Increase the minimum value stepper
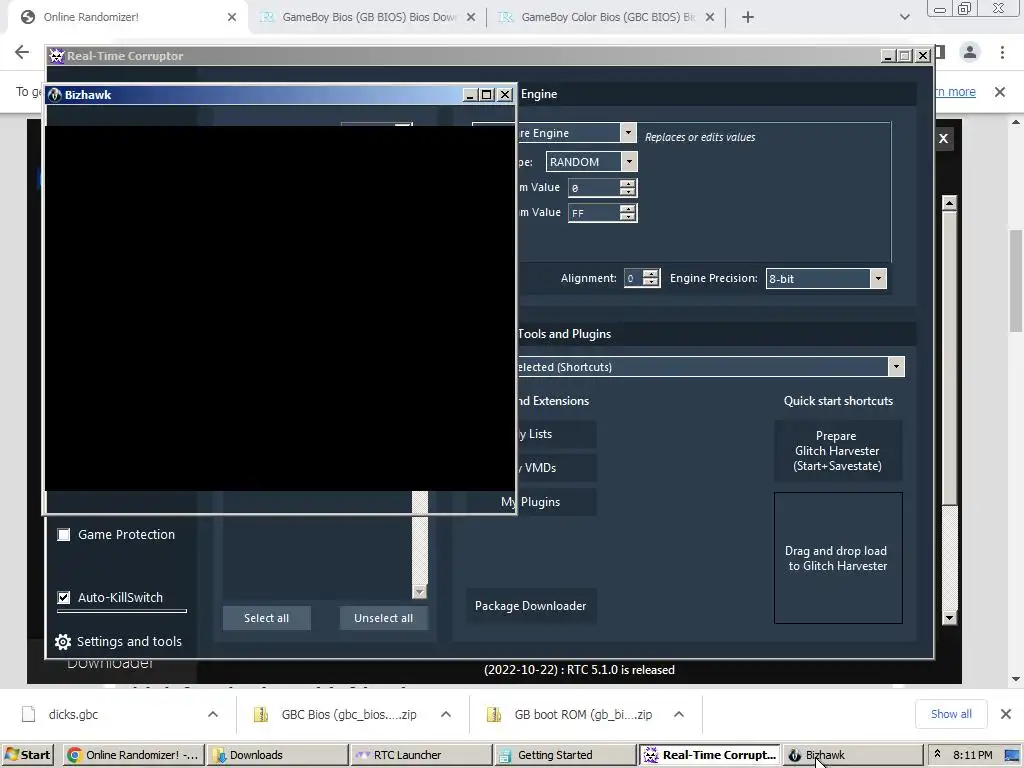The height and width of the screenshot is (768, 1024). (x=628, y=184)
